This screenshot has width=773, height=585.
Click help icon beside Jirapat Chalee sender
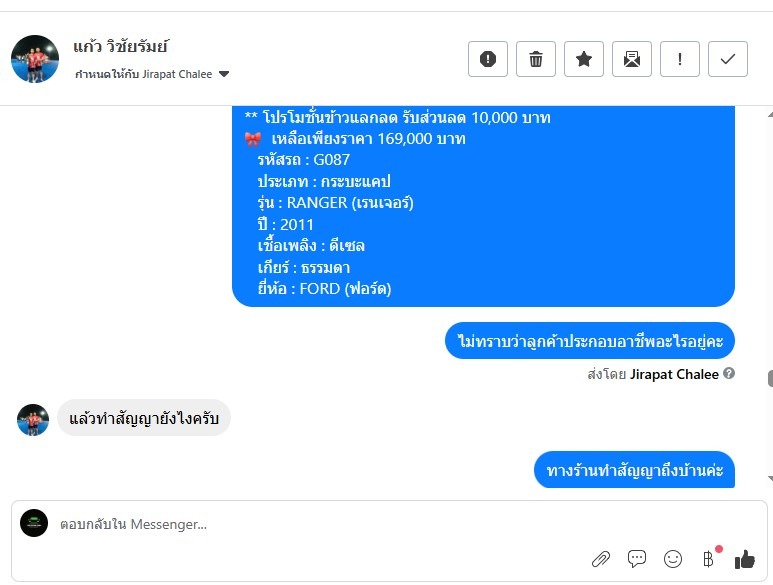click(x=729, y=373)
